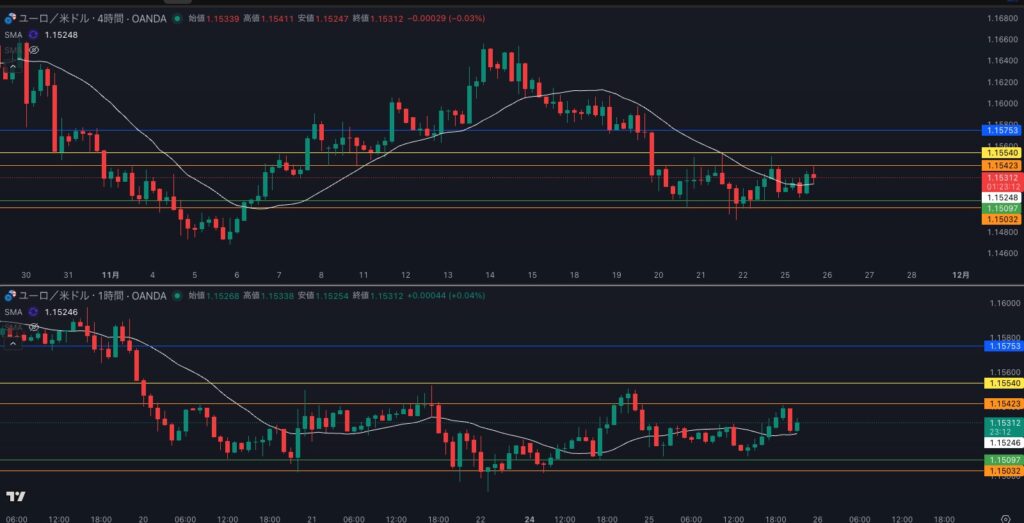Show the hidden SMA via eye icon on the 1-hour chart
This screenshot has height=523, width=1024.
[x=33, y=326]
